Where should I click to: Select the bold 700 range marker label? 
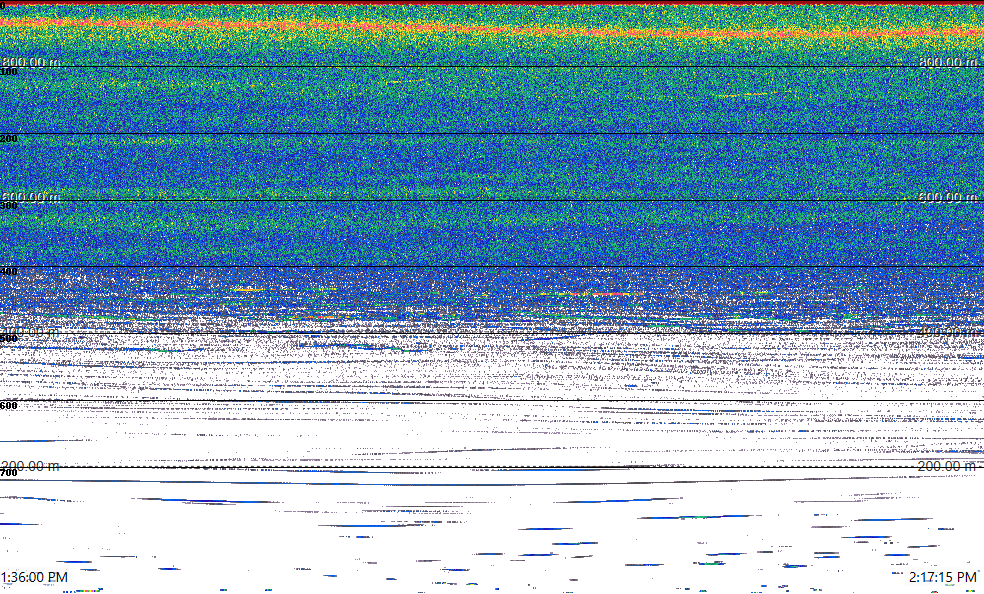click(x=9, y=473)
